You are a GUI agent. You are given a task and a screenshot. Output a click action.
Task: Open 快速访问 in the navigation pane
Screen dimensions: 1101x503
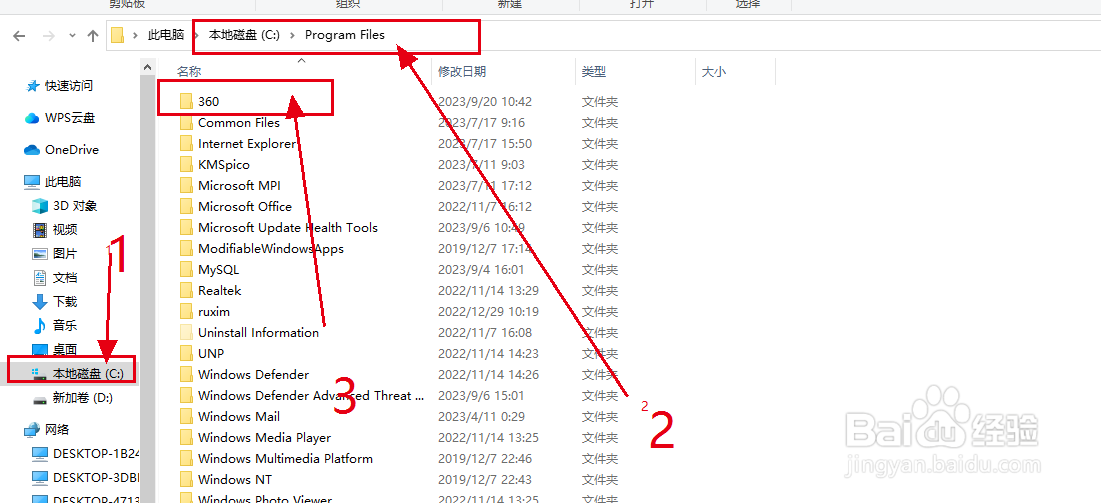(x=69, y=86)
